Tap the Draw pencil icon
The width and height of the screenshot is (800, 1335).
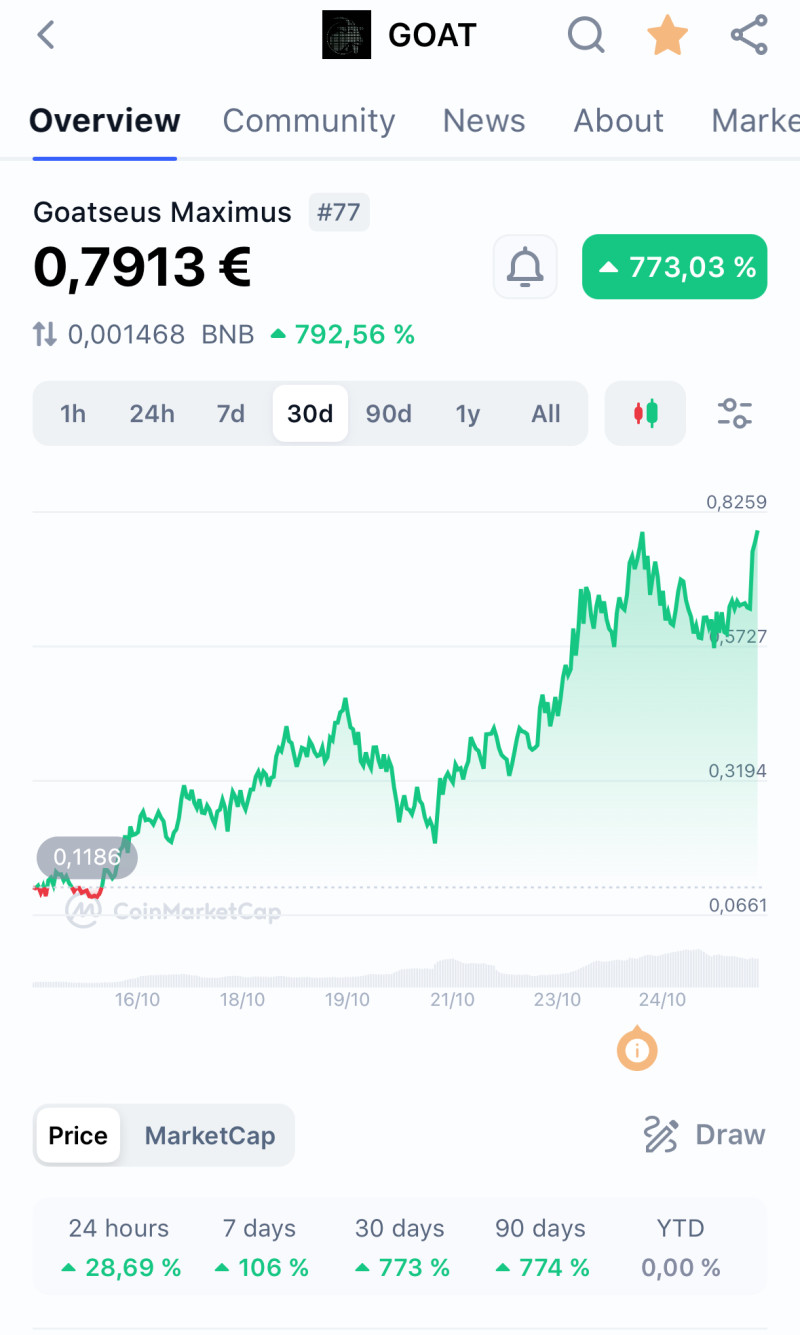tap(661, 1135)
